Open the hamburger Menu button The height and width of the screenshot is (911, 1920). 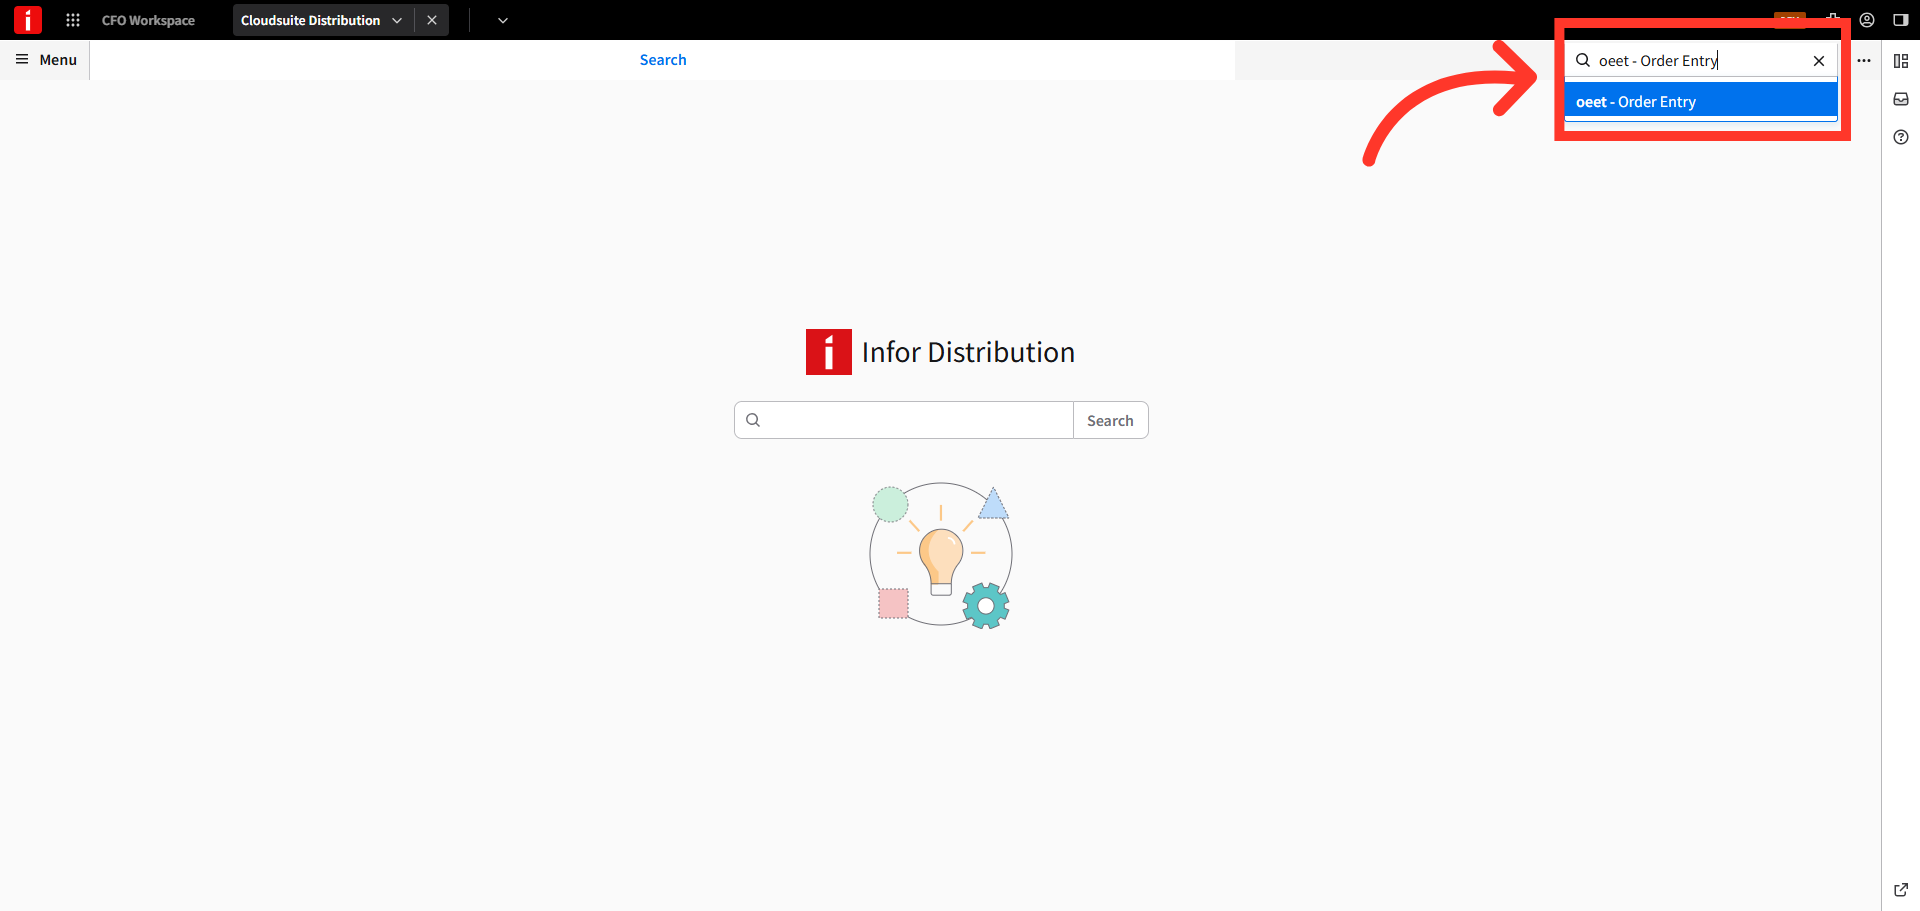pos(46,60)
